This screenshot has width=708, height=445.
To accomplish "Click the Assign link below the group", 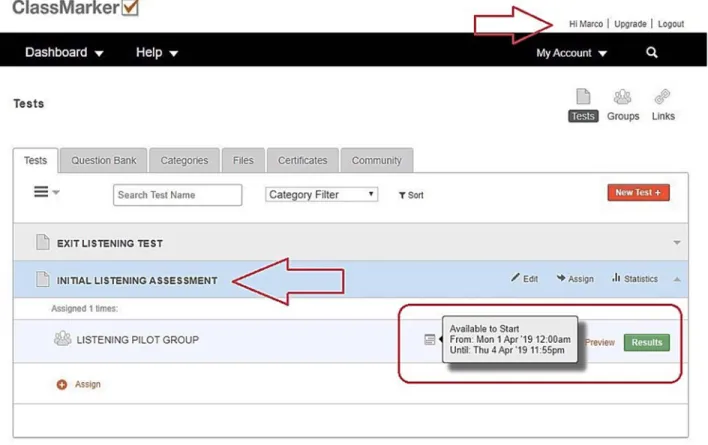I will coord(88,384).
